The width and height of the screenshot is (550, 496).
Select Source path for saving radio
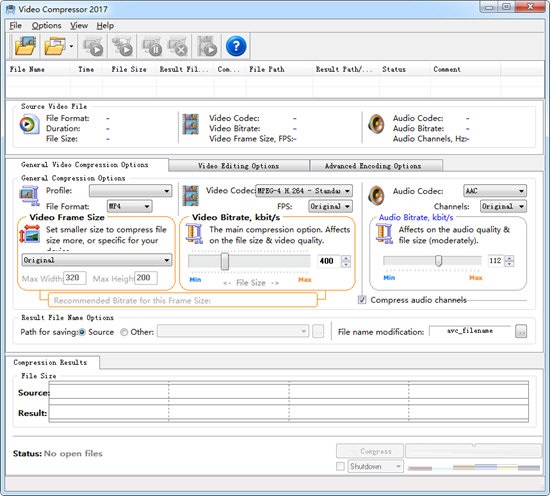(82, 332)
